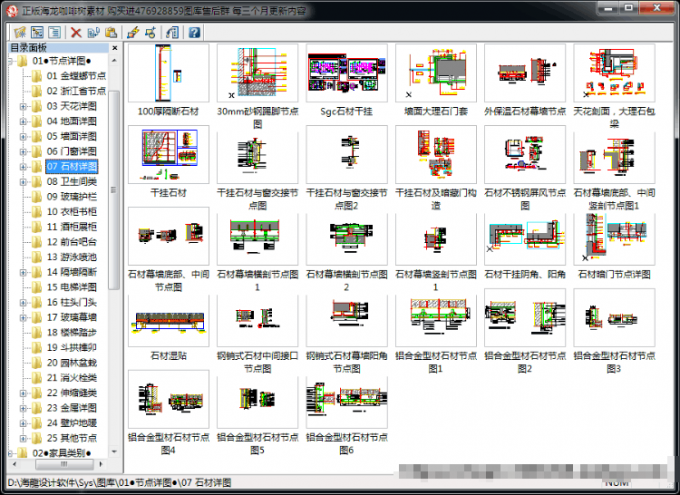Expand the 02●家具类别● root node
Viewport: 680px width, 495px height.
coord(10,453)
